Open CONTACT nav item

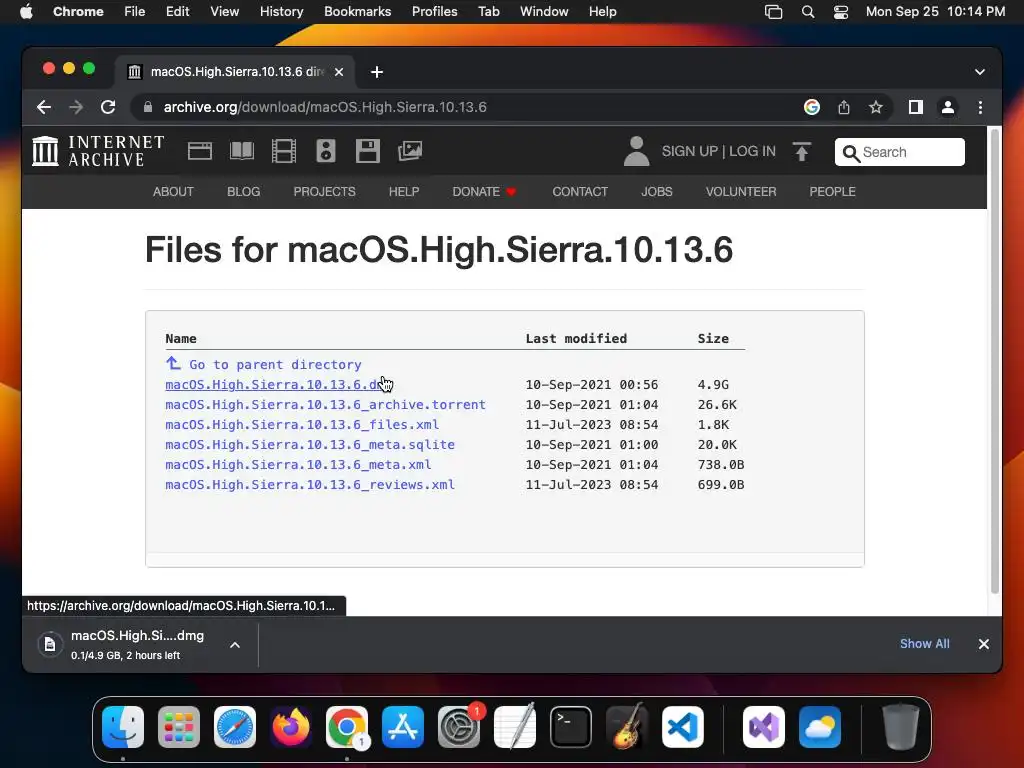[580, 191]
